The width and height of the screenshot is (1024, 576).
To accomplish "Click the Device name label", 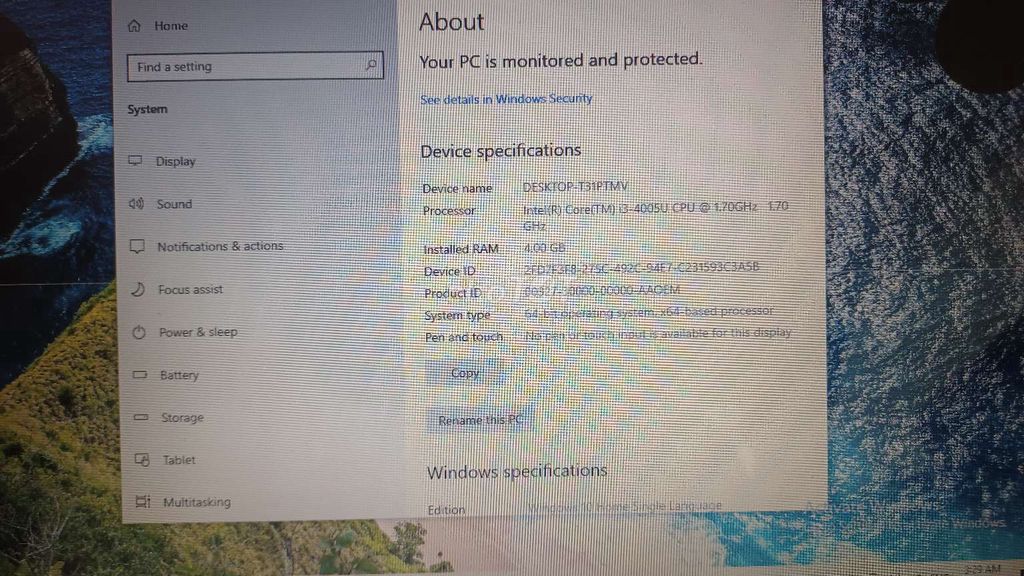I will click(x=457, y=189).
